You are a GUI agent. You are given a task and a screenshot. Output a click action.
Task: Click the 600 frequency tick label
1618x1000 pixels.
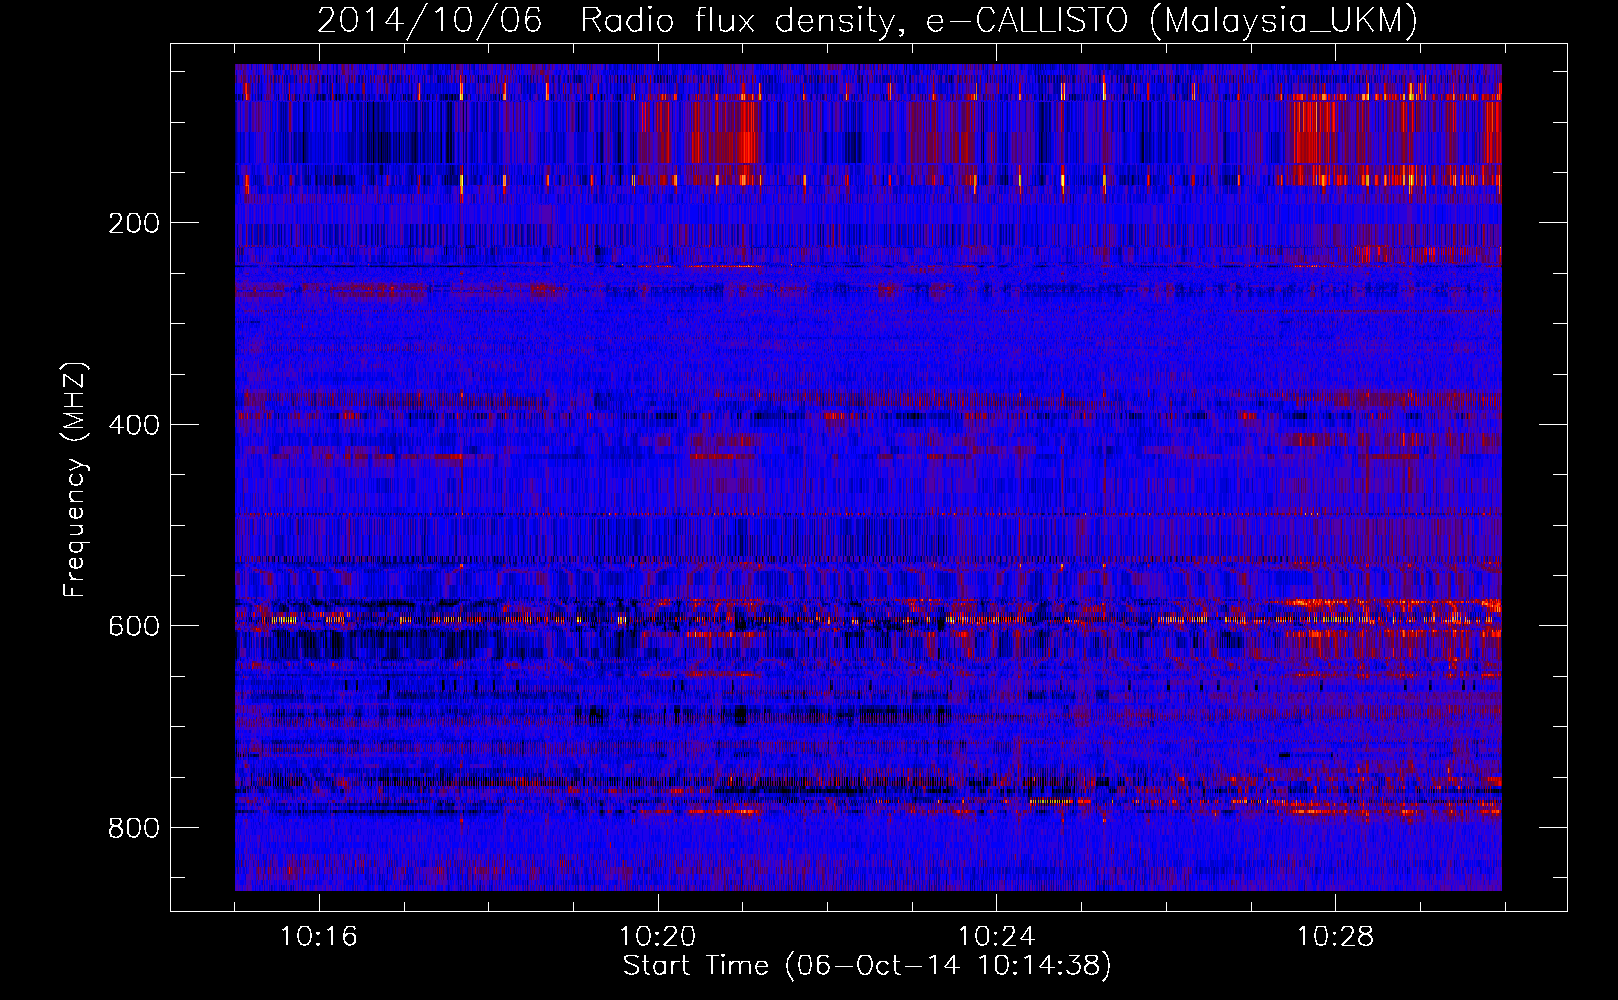click(x=133, y=626)
